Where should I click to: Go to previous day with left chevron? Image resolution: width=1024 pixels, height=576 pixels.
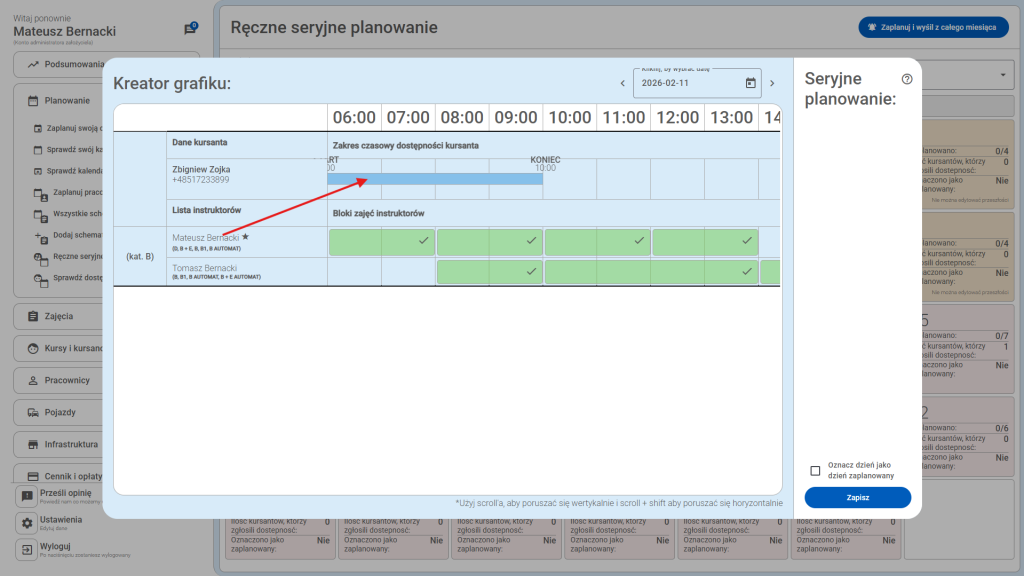[622, 83]
